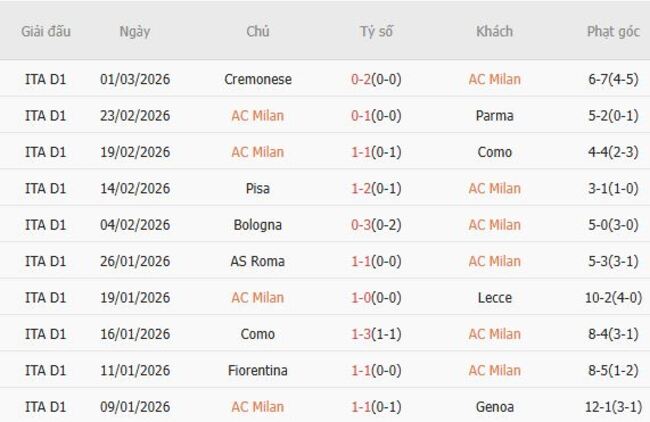650x422 pixels.
Task: Click the "Phạt góc" column header
Action: coord(613,31)
